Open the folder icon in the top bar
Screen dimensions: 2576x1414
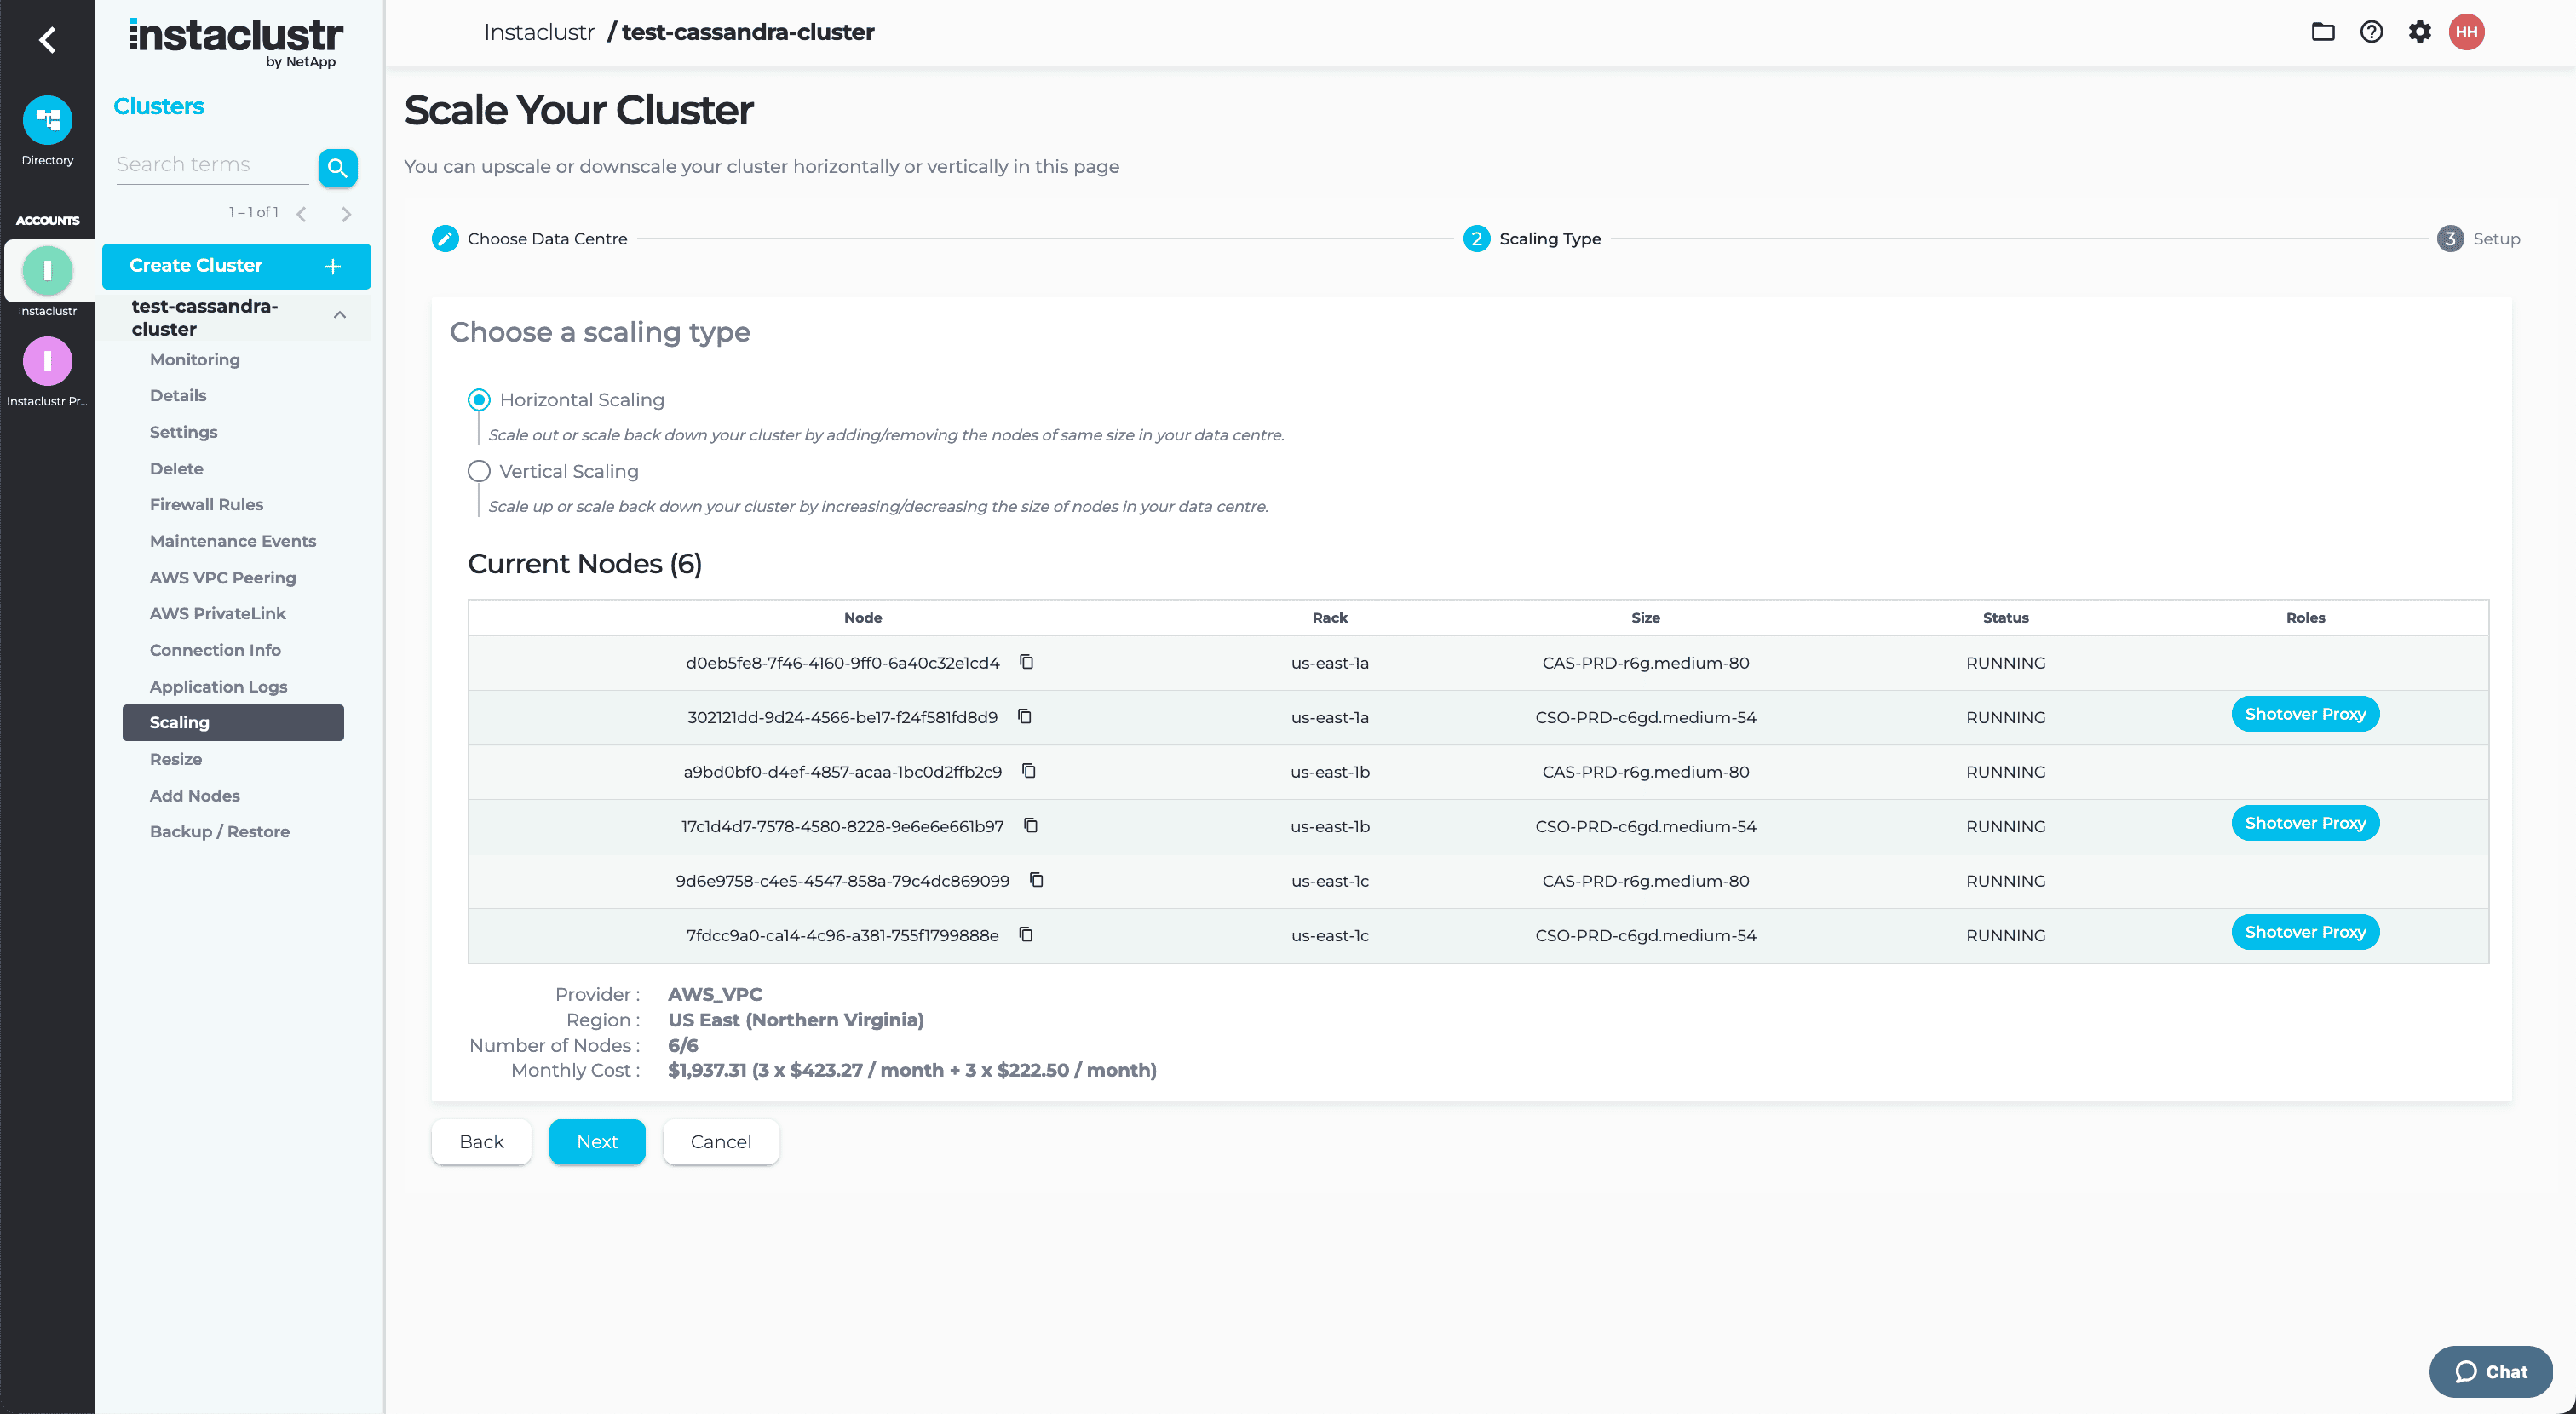point(2322,31)
